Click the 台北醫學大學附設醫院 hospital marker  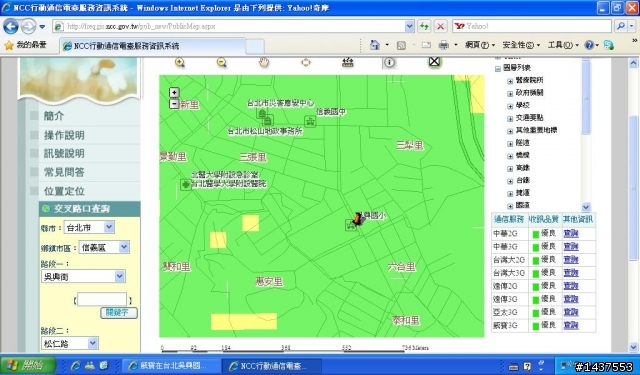click(186, 184)
